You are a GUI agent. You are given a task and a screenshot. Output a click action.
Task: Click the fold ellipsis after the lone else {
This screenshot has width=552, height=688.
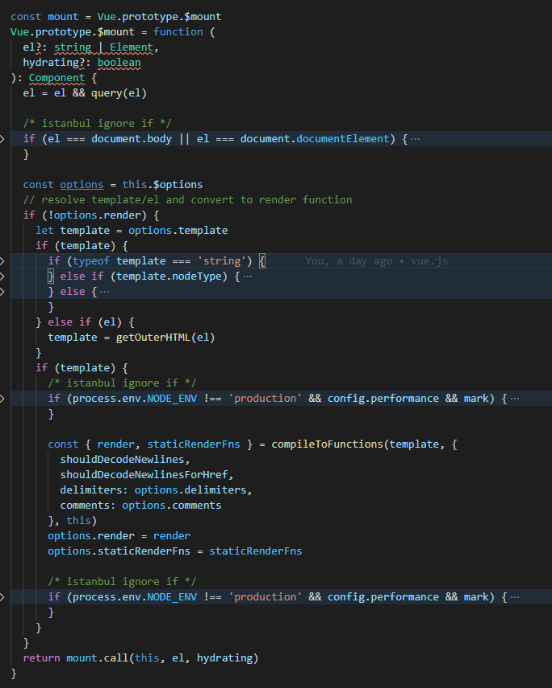coord(104,292)
